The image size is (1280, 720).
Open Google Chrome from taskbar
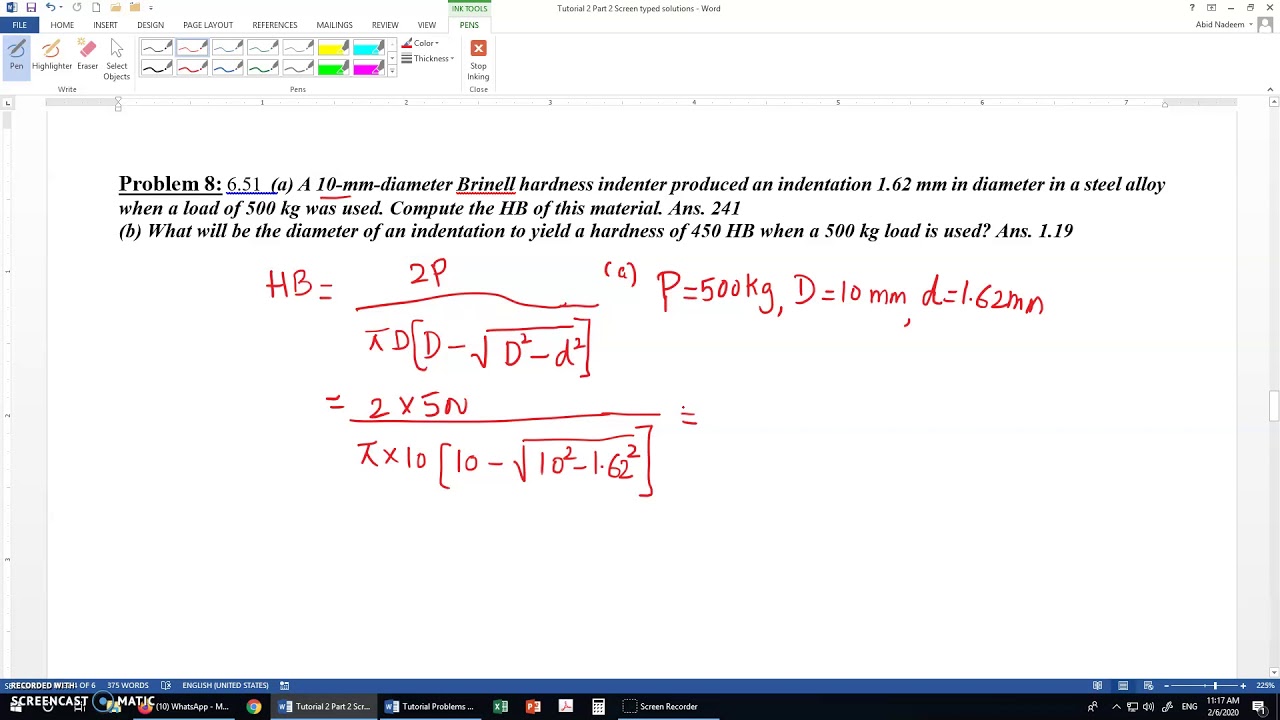254,706
